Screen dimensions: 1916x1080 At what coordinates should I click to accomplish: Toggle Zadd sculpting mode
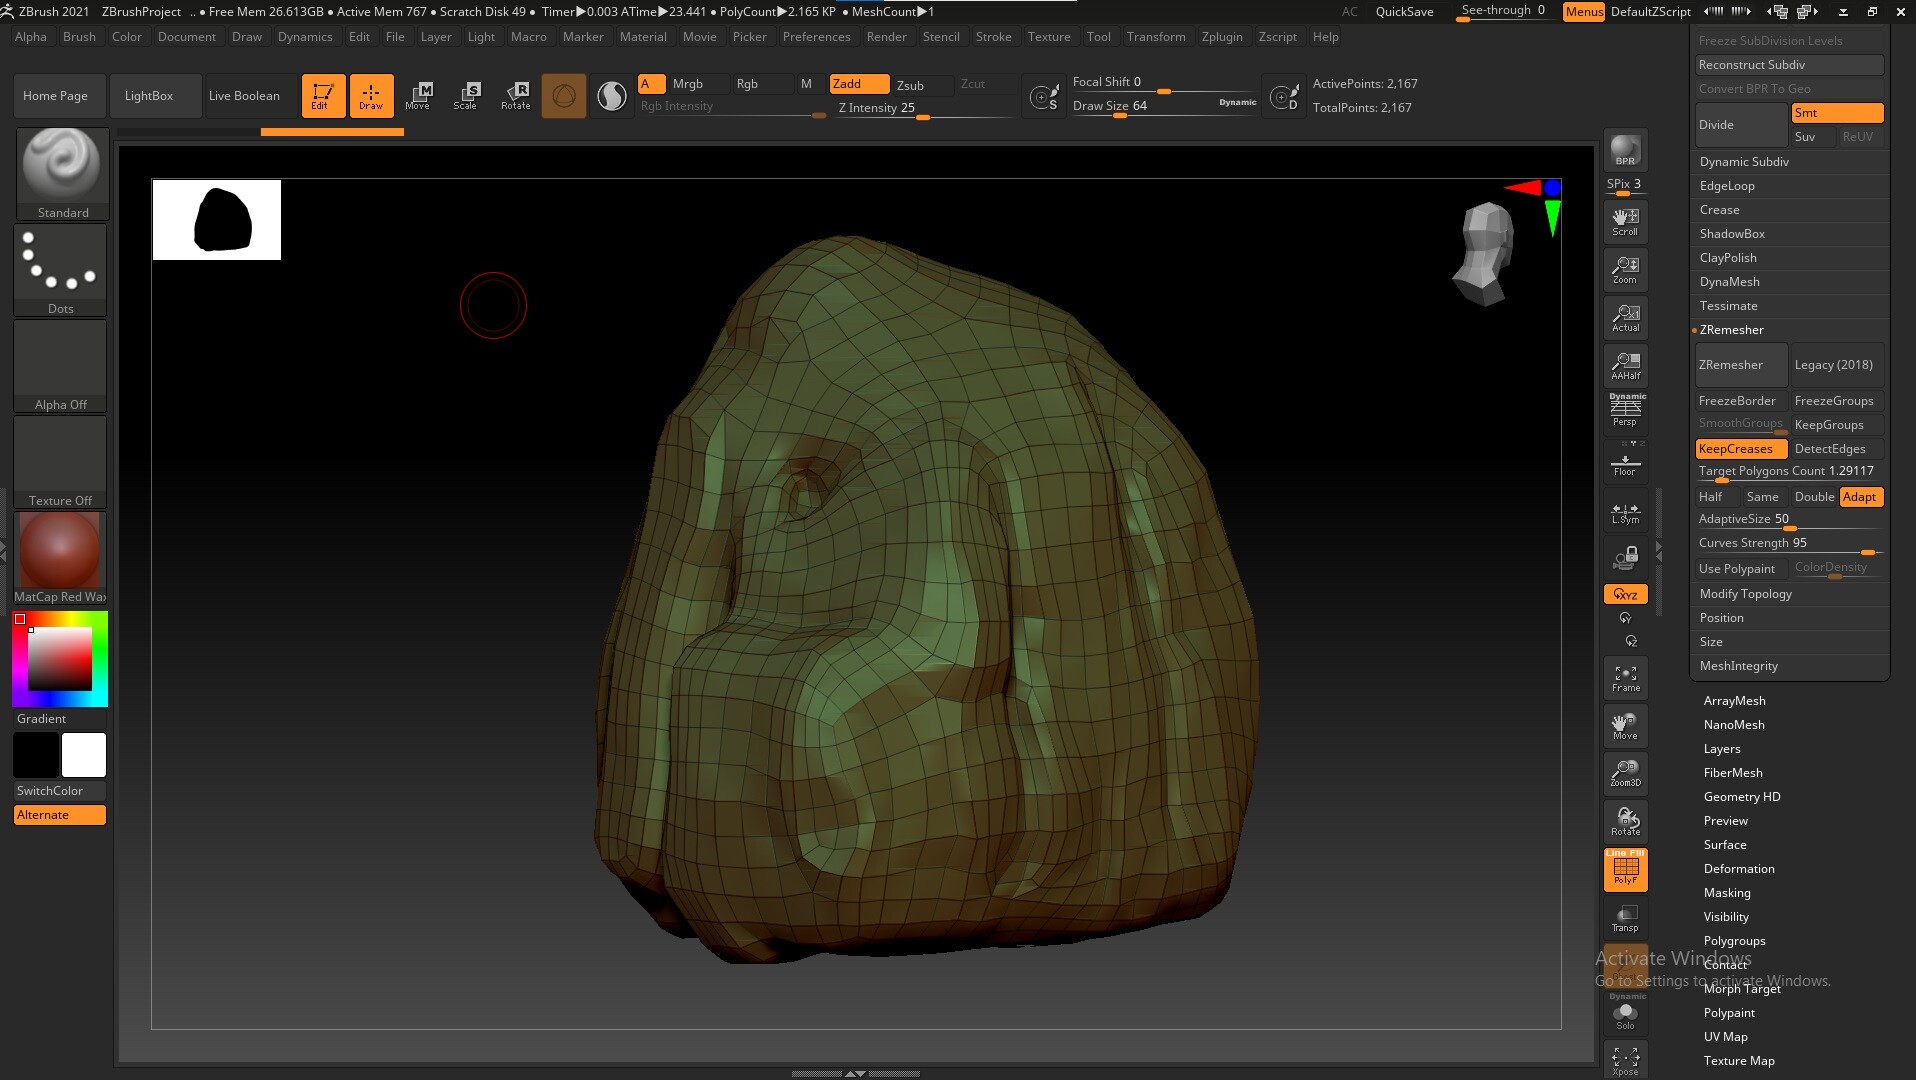click(857, 84)
